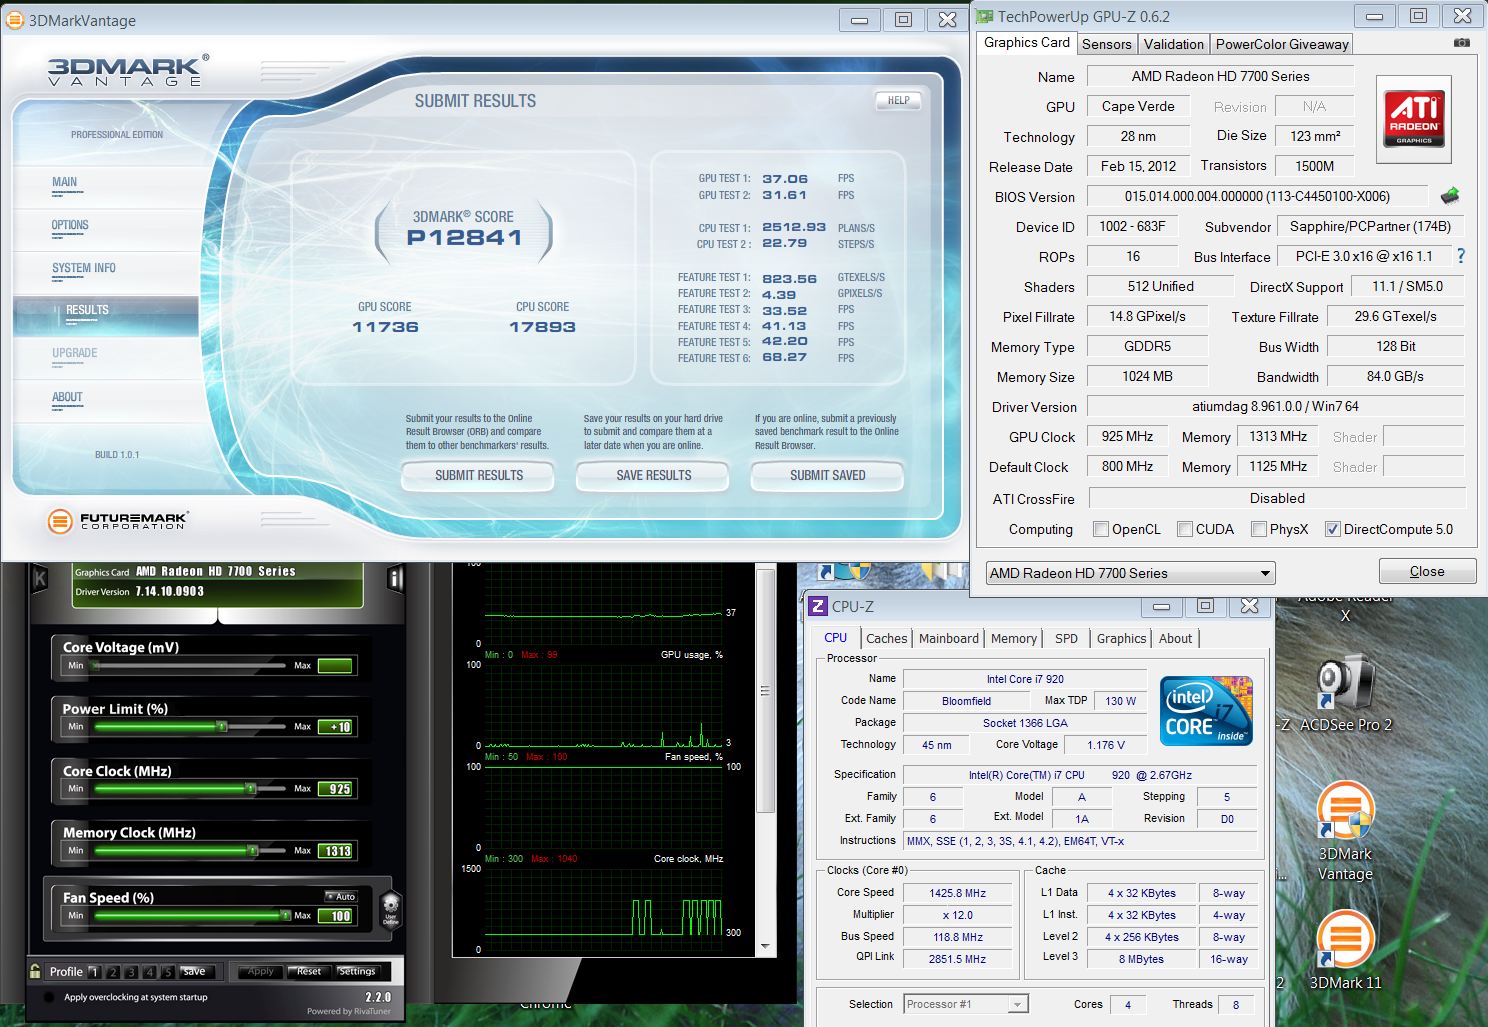The width and height of the screenshot is (1488, 1027).
Task: Open the 3DMark 11 desktop shortcut
Action: tap(1345, 950)
